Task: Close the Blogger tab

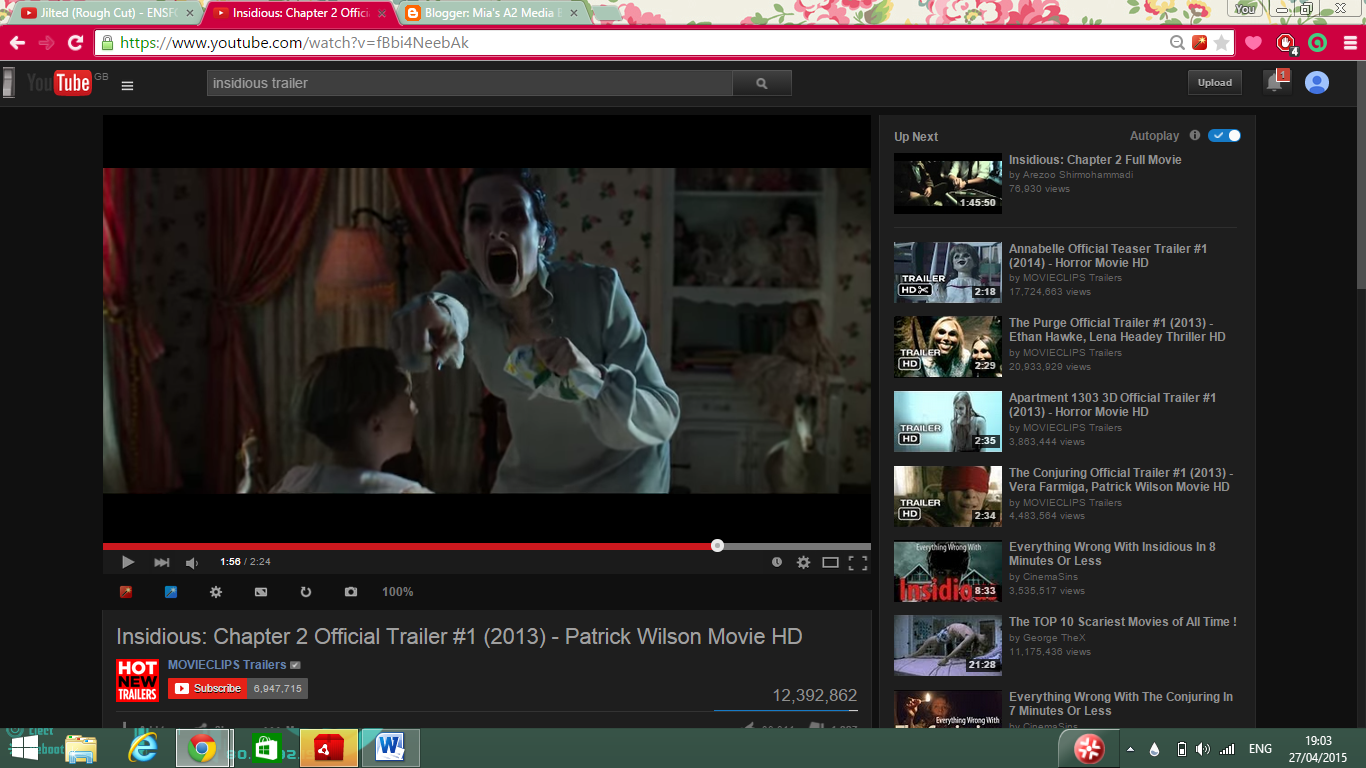Action: coord(574,13)
